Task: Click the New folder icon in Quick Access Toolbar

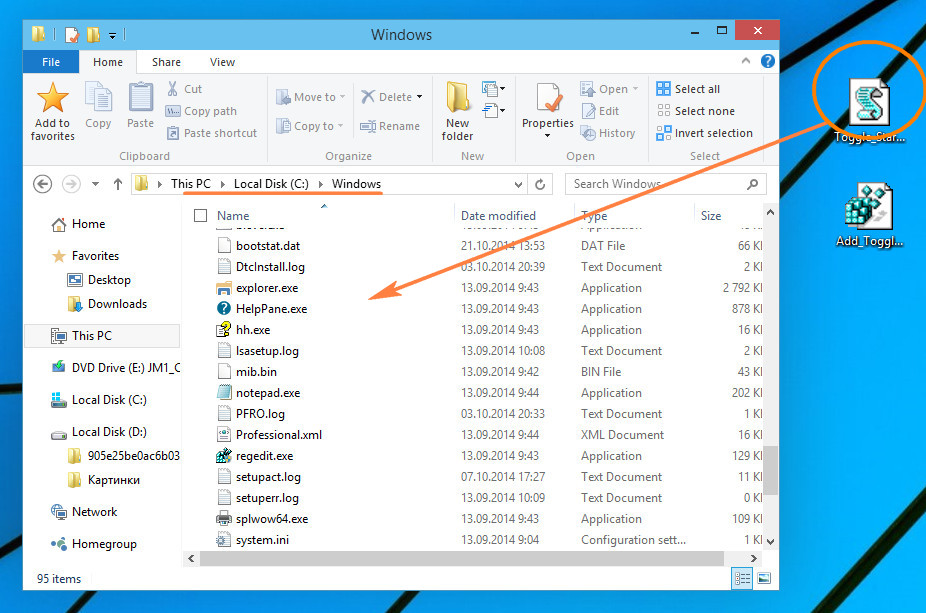Action: click(93, 34)
